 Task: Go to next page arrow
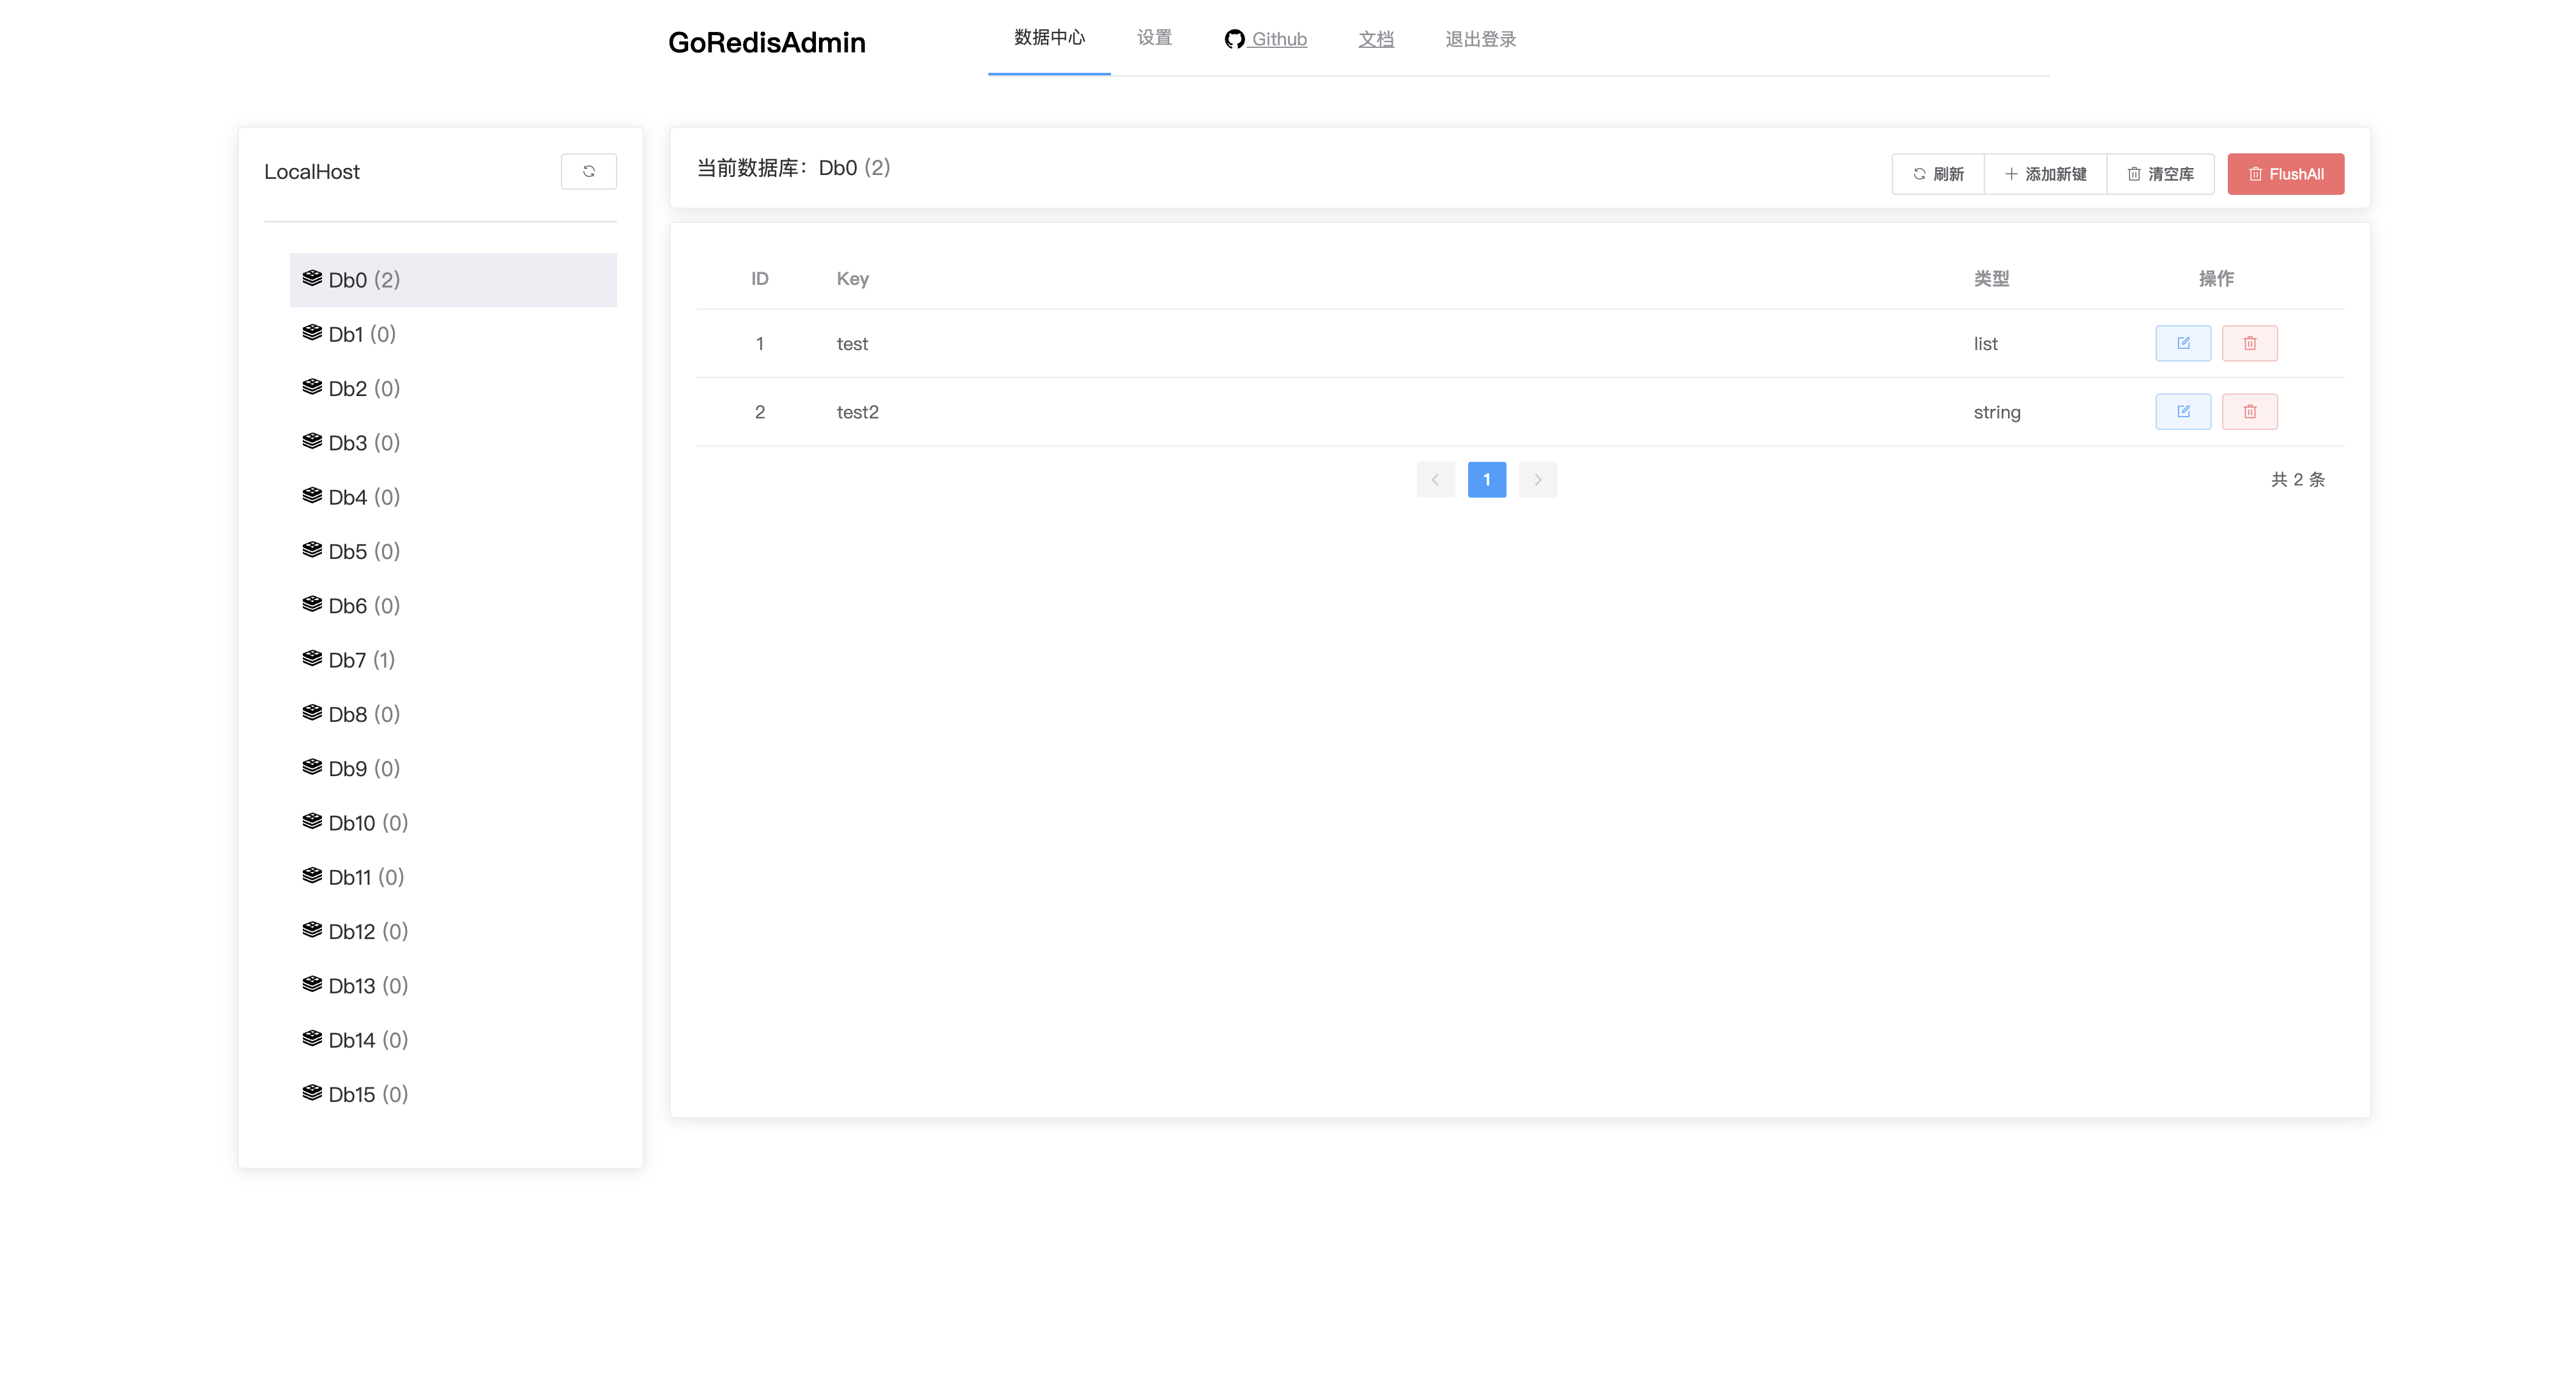[x=1538, y=479]
